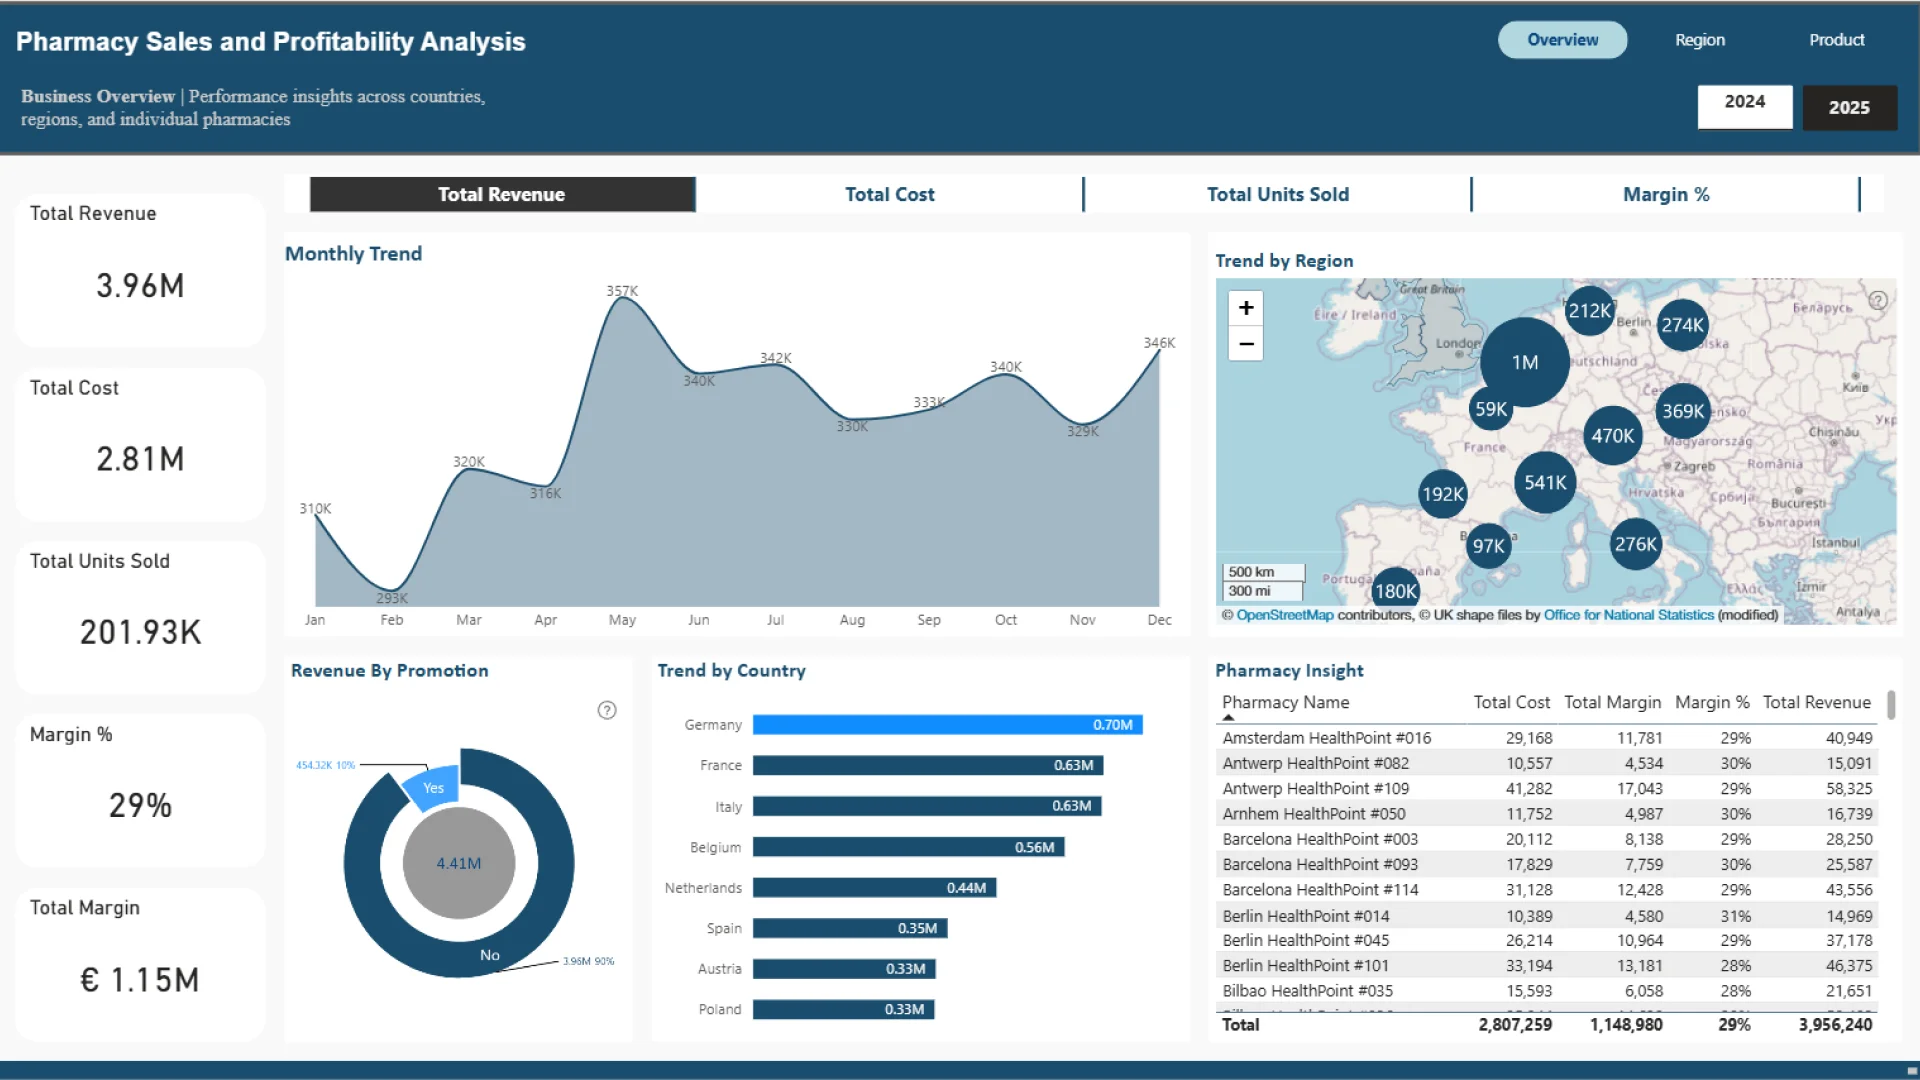Viewport: 1920px width, 1080px height.
Task: Go to the Region page
Action: pos(1699,40)
